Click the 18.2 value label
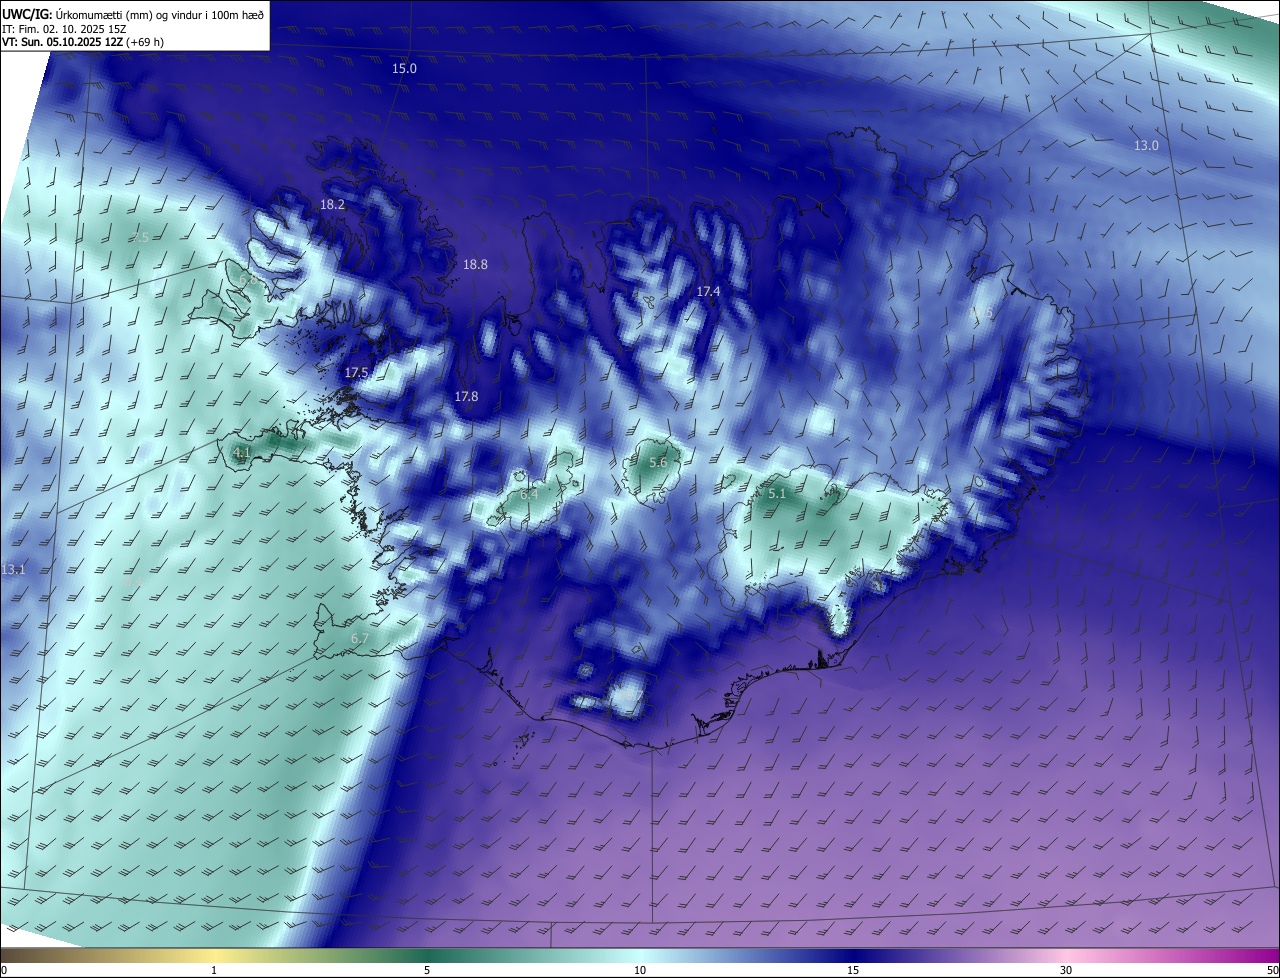This screenshot has width=1280, height=978. (x=332, y=204)
